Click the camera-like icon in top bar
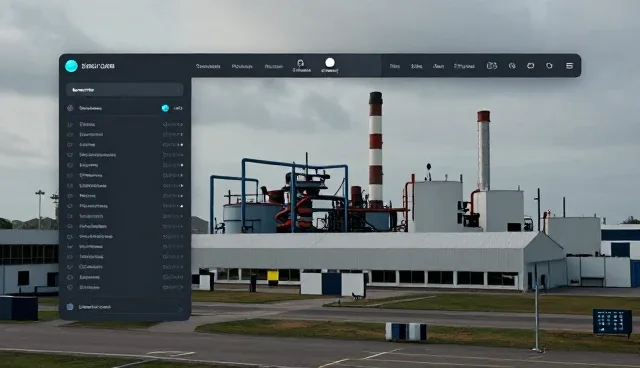The height and width of the screenshot is (368, 640). click(492, 66)
